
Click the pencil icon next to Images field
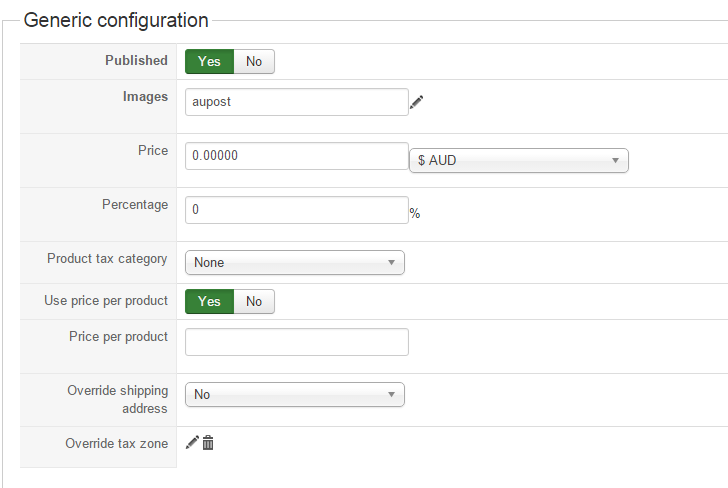coord(417,102)
